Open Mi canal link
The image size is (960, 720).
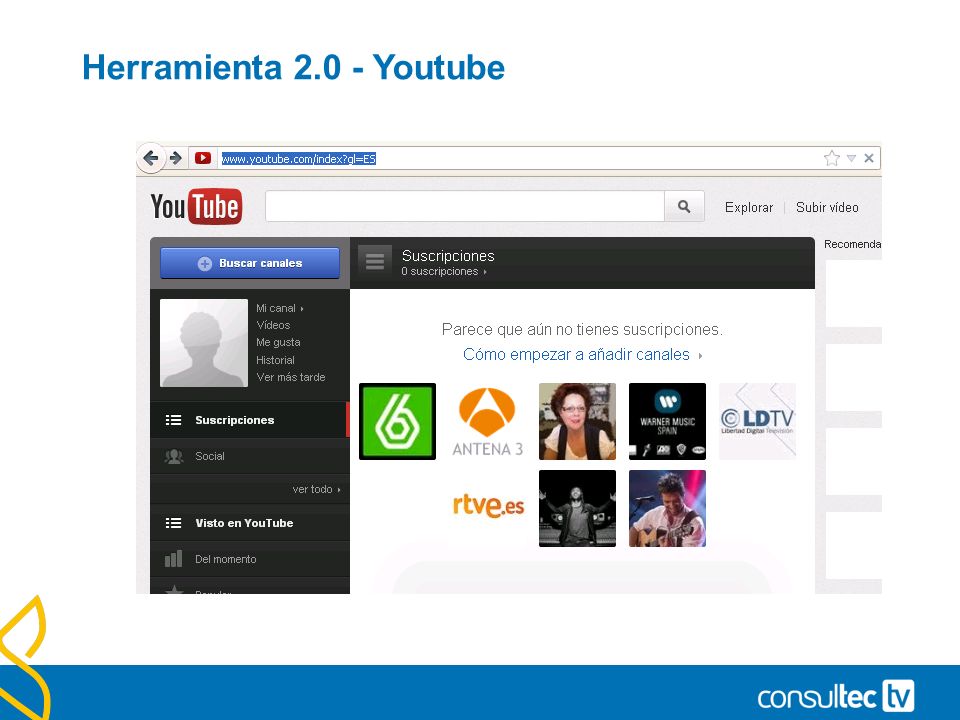pyautogui.click(x=280, y=308)
